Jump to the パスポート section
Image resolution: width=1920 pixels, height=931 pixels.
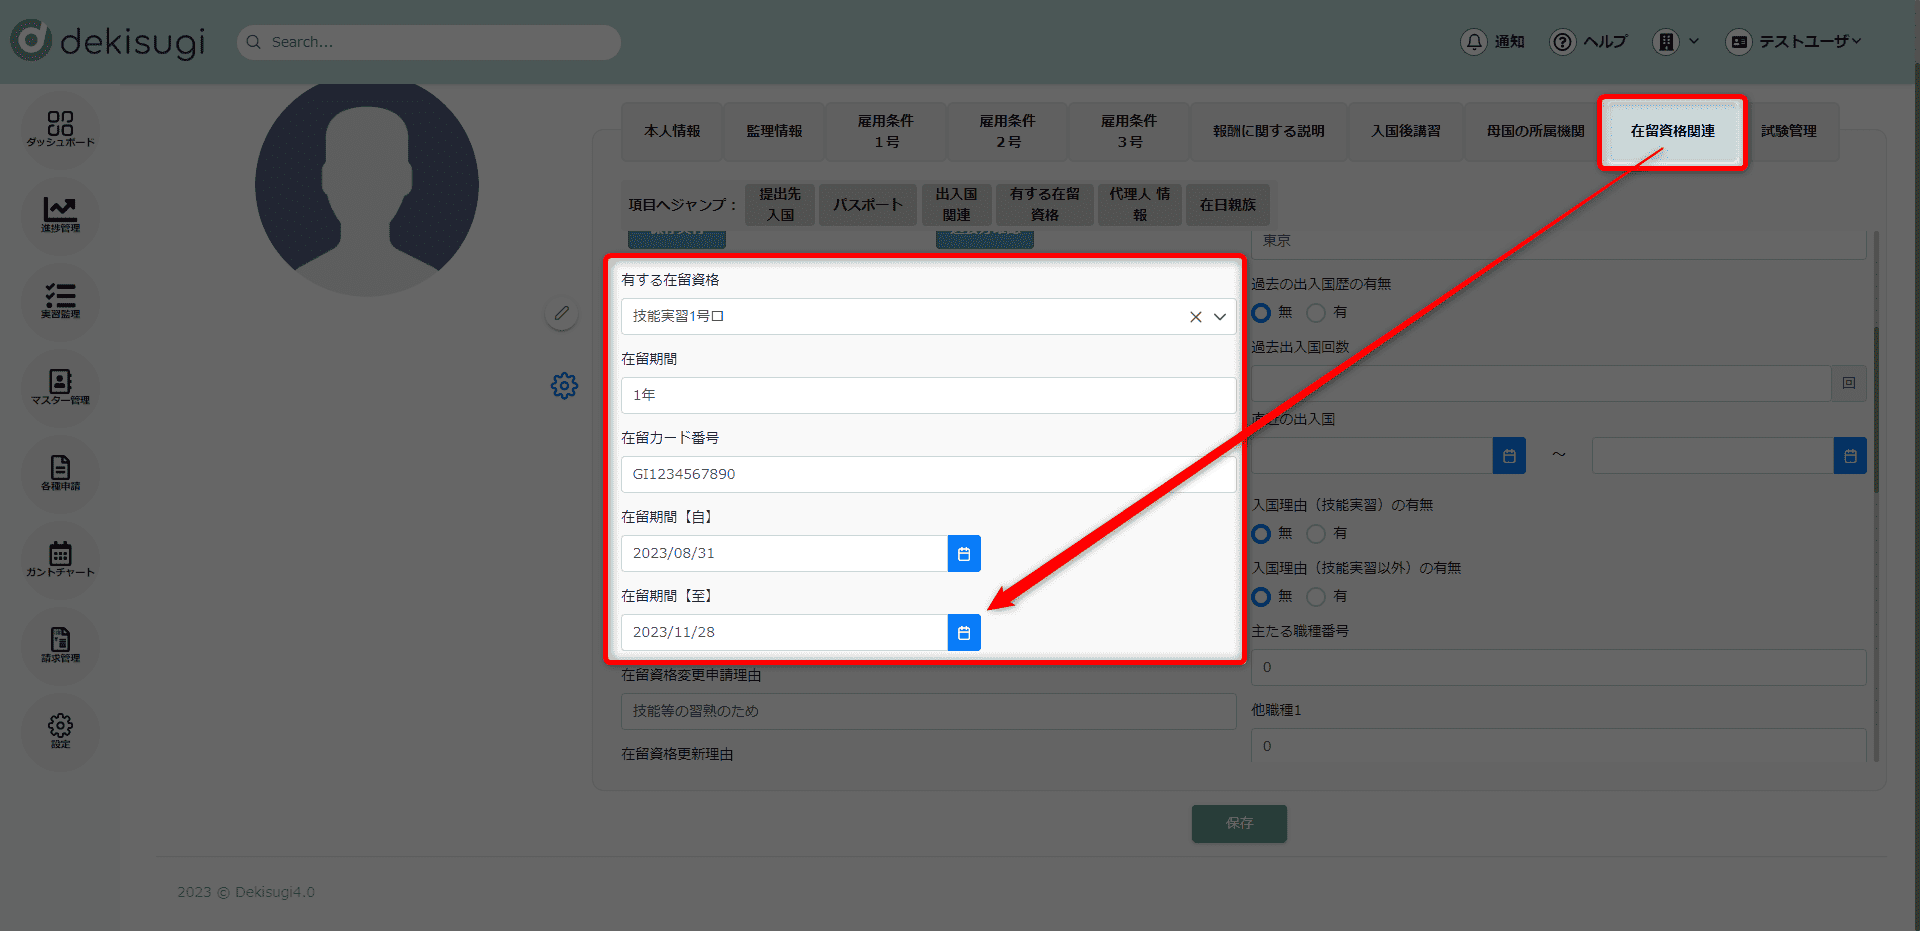pyautogui.click(x=868, y=205)
